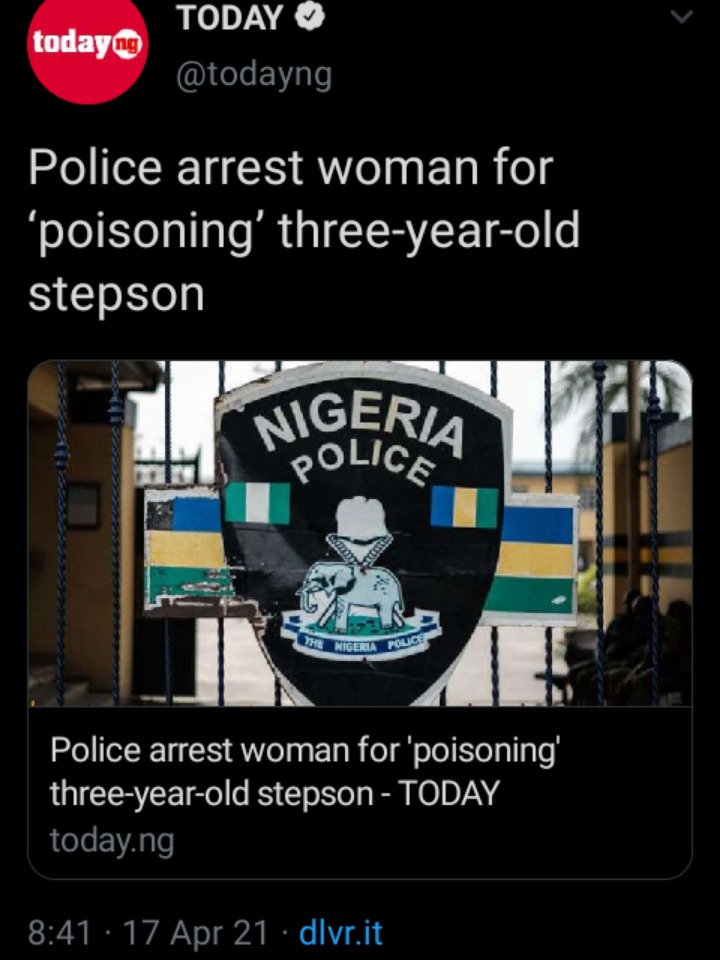Click the 8:41 timestamp
720x960 pixels.
pos(59,933)
